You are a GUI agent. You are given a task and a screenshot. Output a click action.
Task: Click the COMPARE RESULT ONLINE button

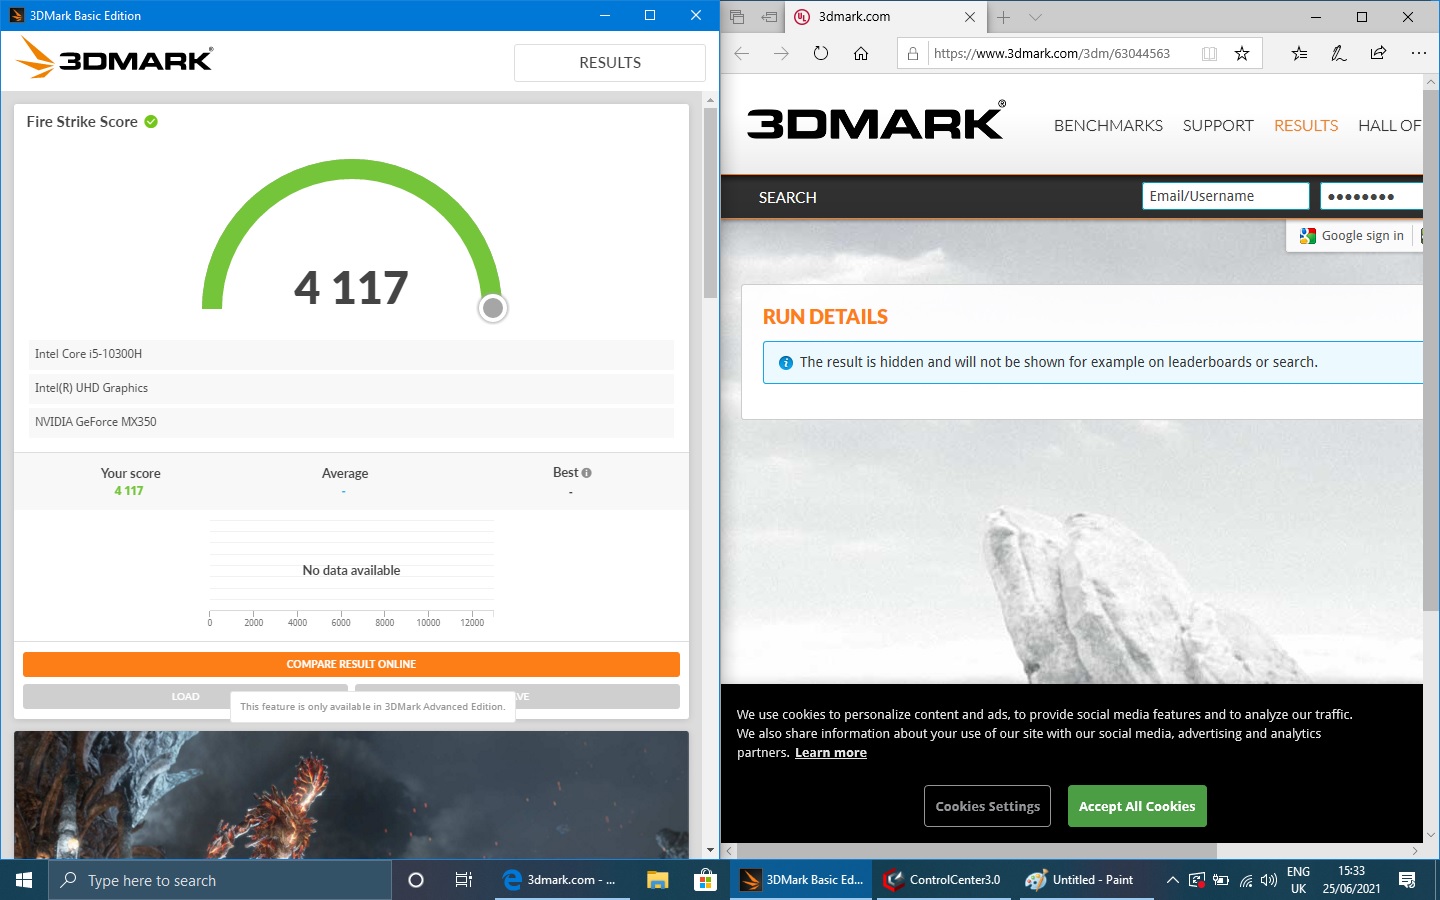click(351, 664)
